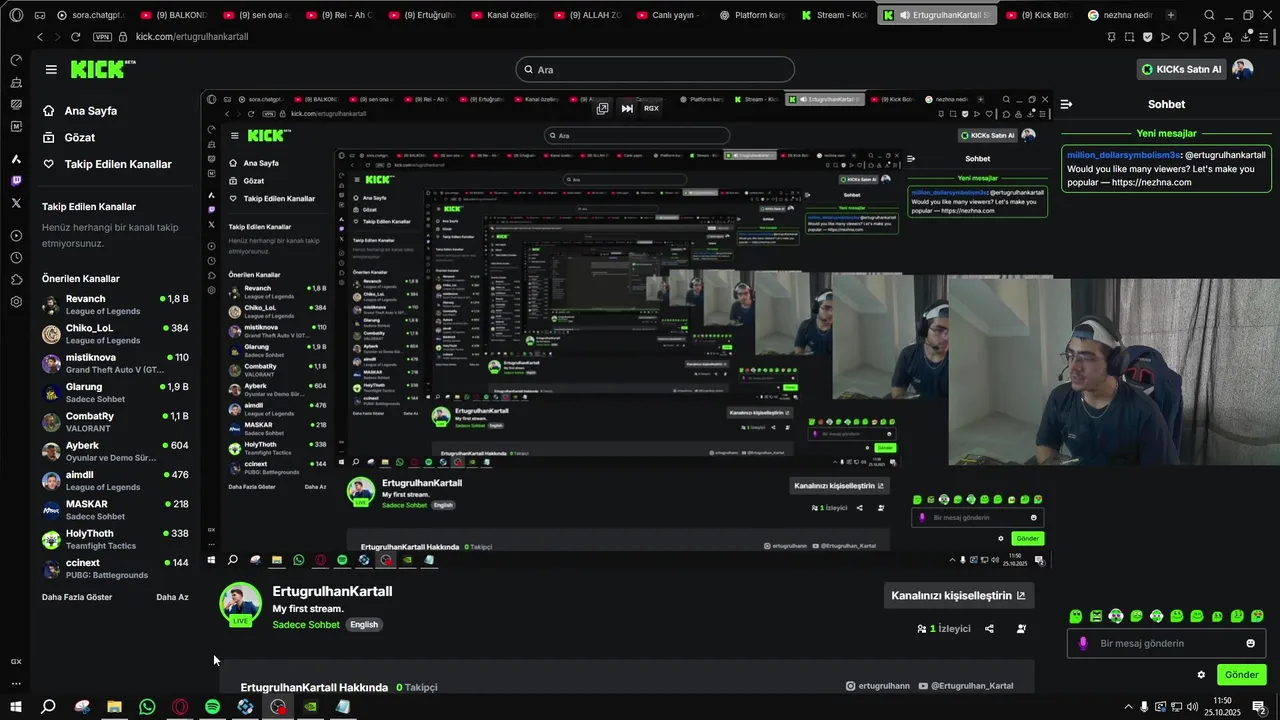Send chat message with Gönder

(x=1242, y=675)
